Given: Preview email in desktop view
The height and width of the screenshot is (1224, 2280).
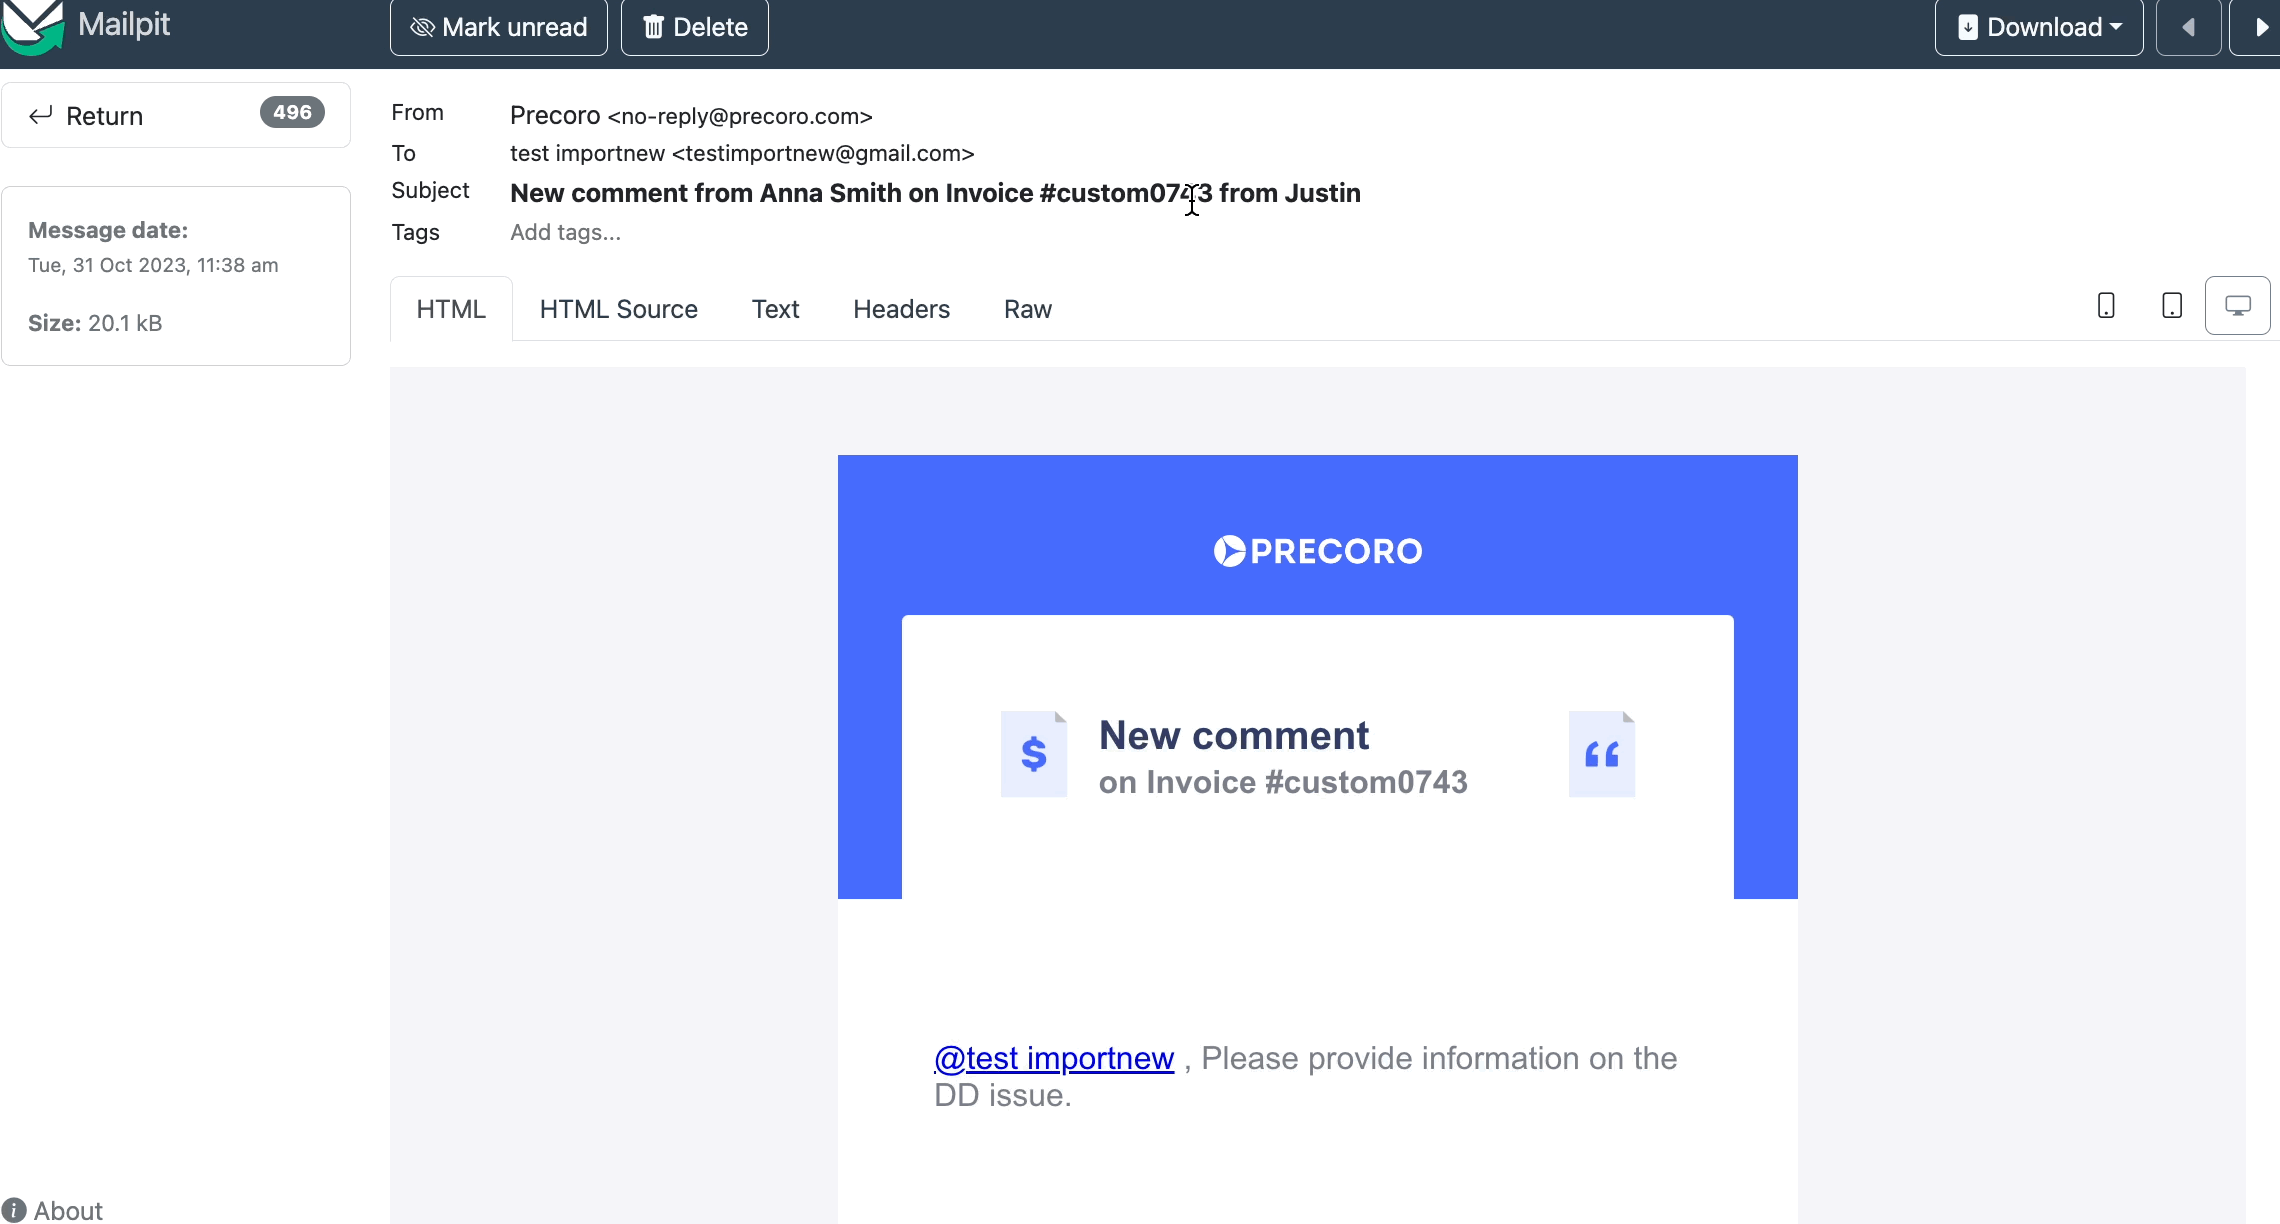Looking at the screenshot, I should click(2238, 306).
